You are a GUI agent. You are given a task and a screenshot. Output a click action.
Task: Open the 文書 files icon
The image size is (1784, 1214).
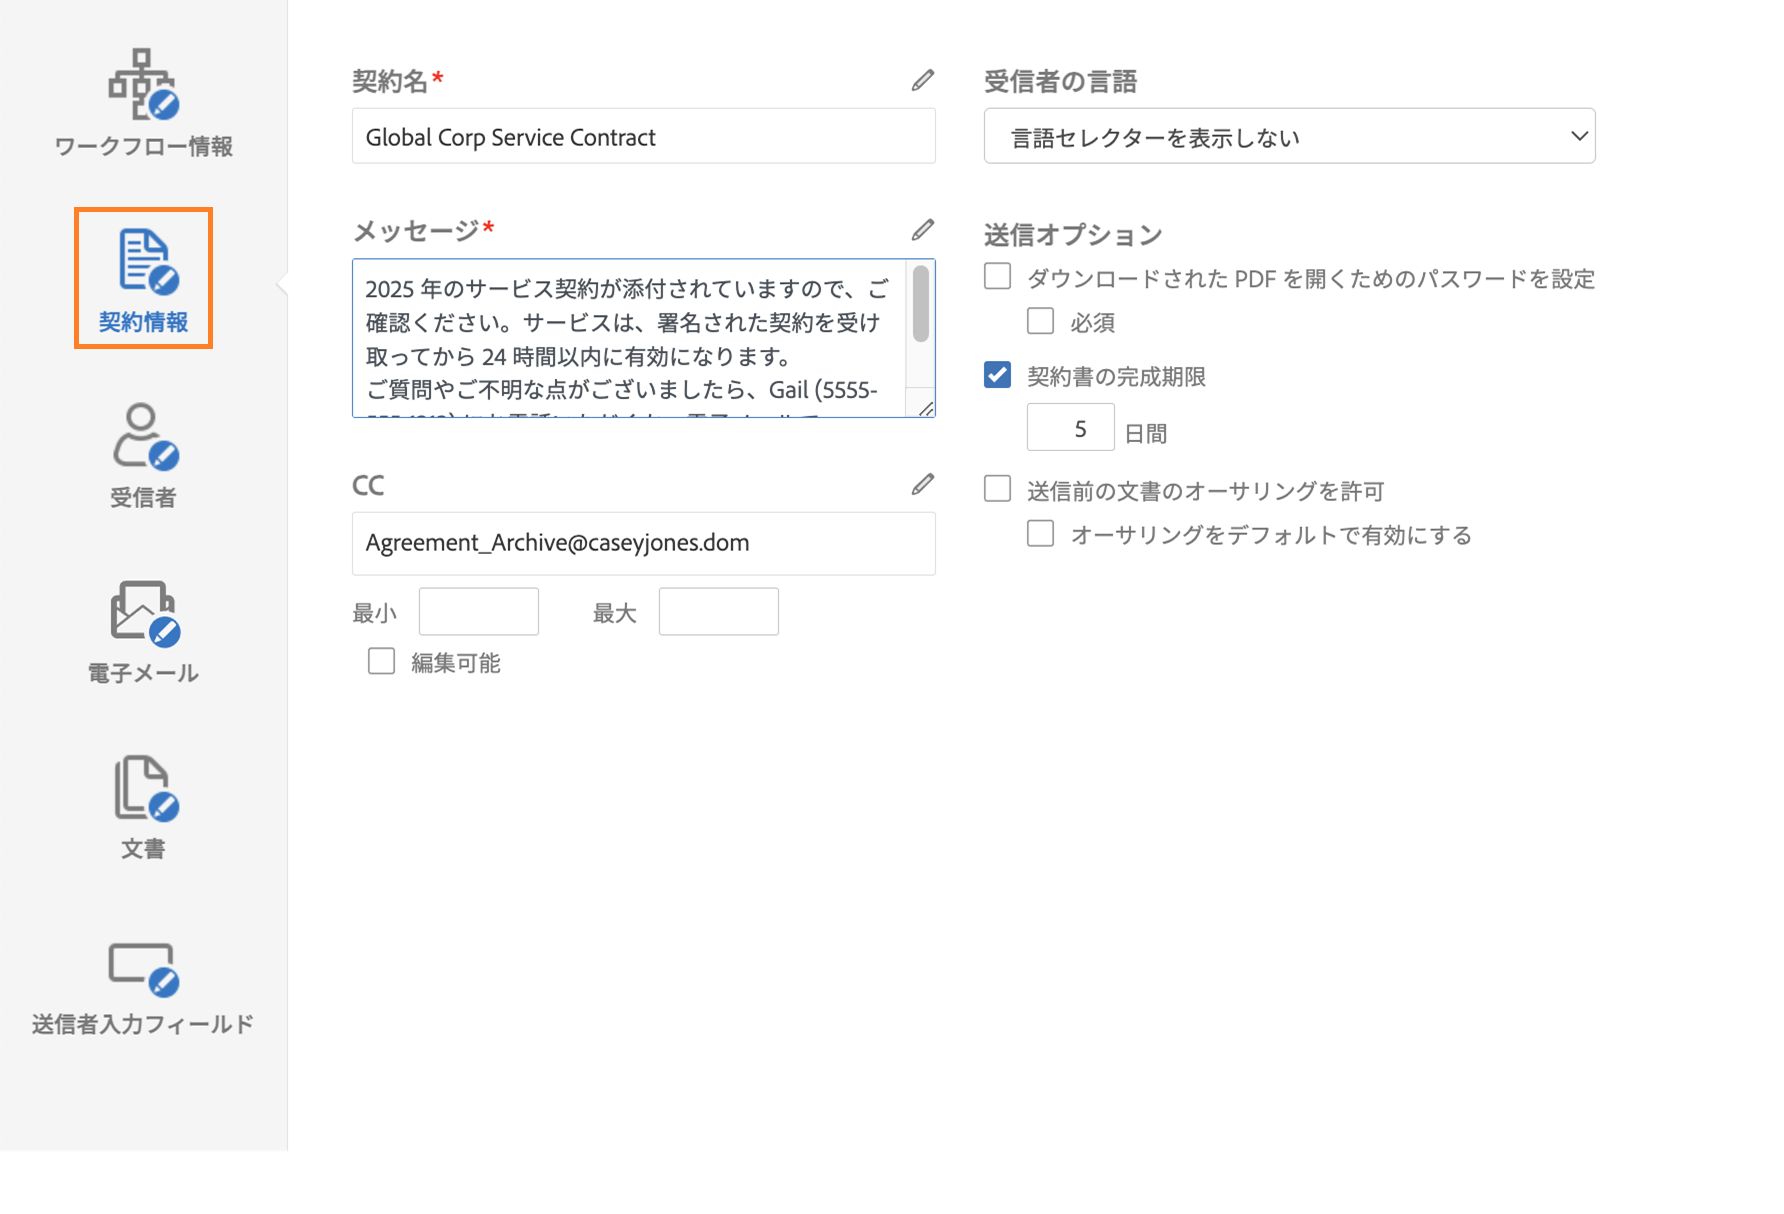146,788
